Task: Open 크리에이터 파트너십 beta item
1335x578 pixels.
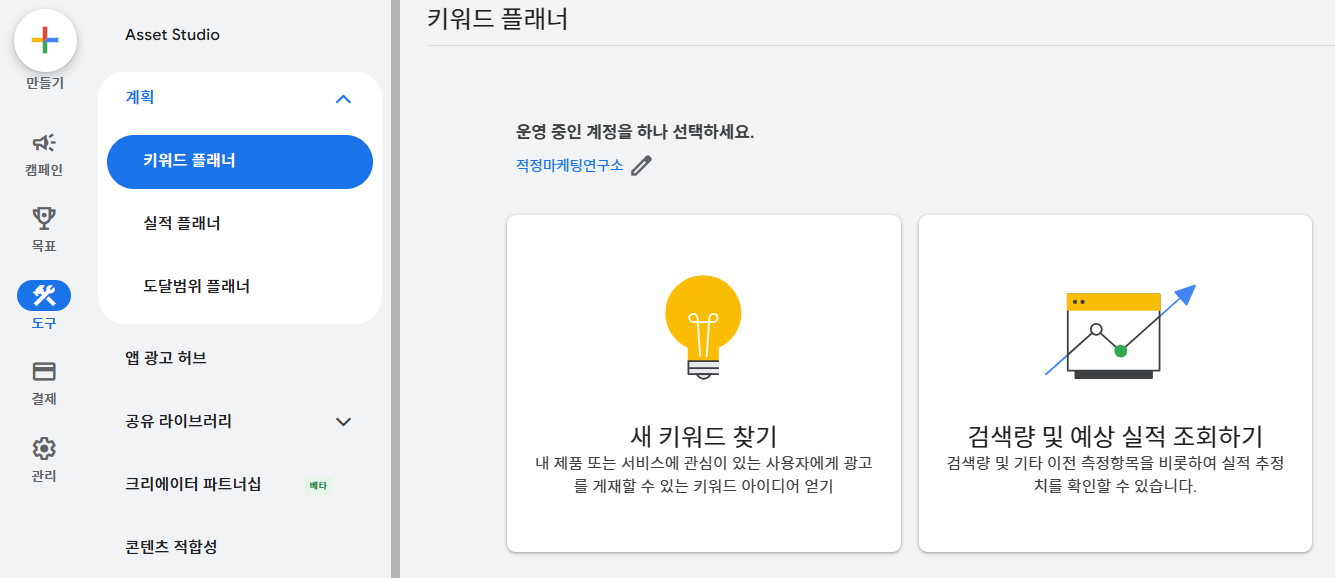Action: (193, 485)
